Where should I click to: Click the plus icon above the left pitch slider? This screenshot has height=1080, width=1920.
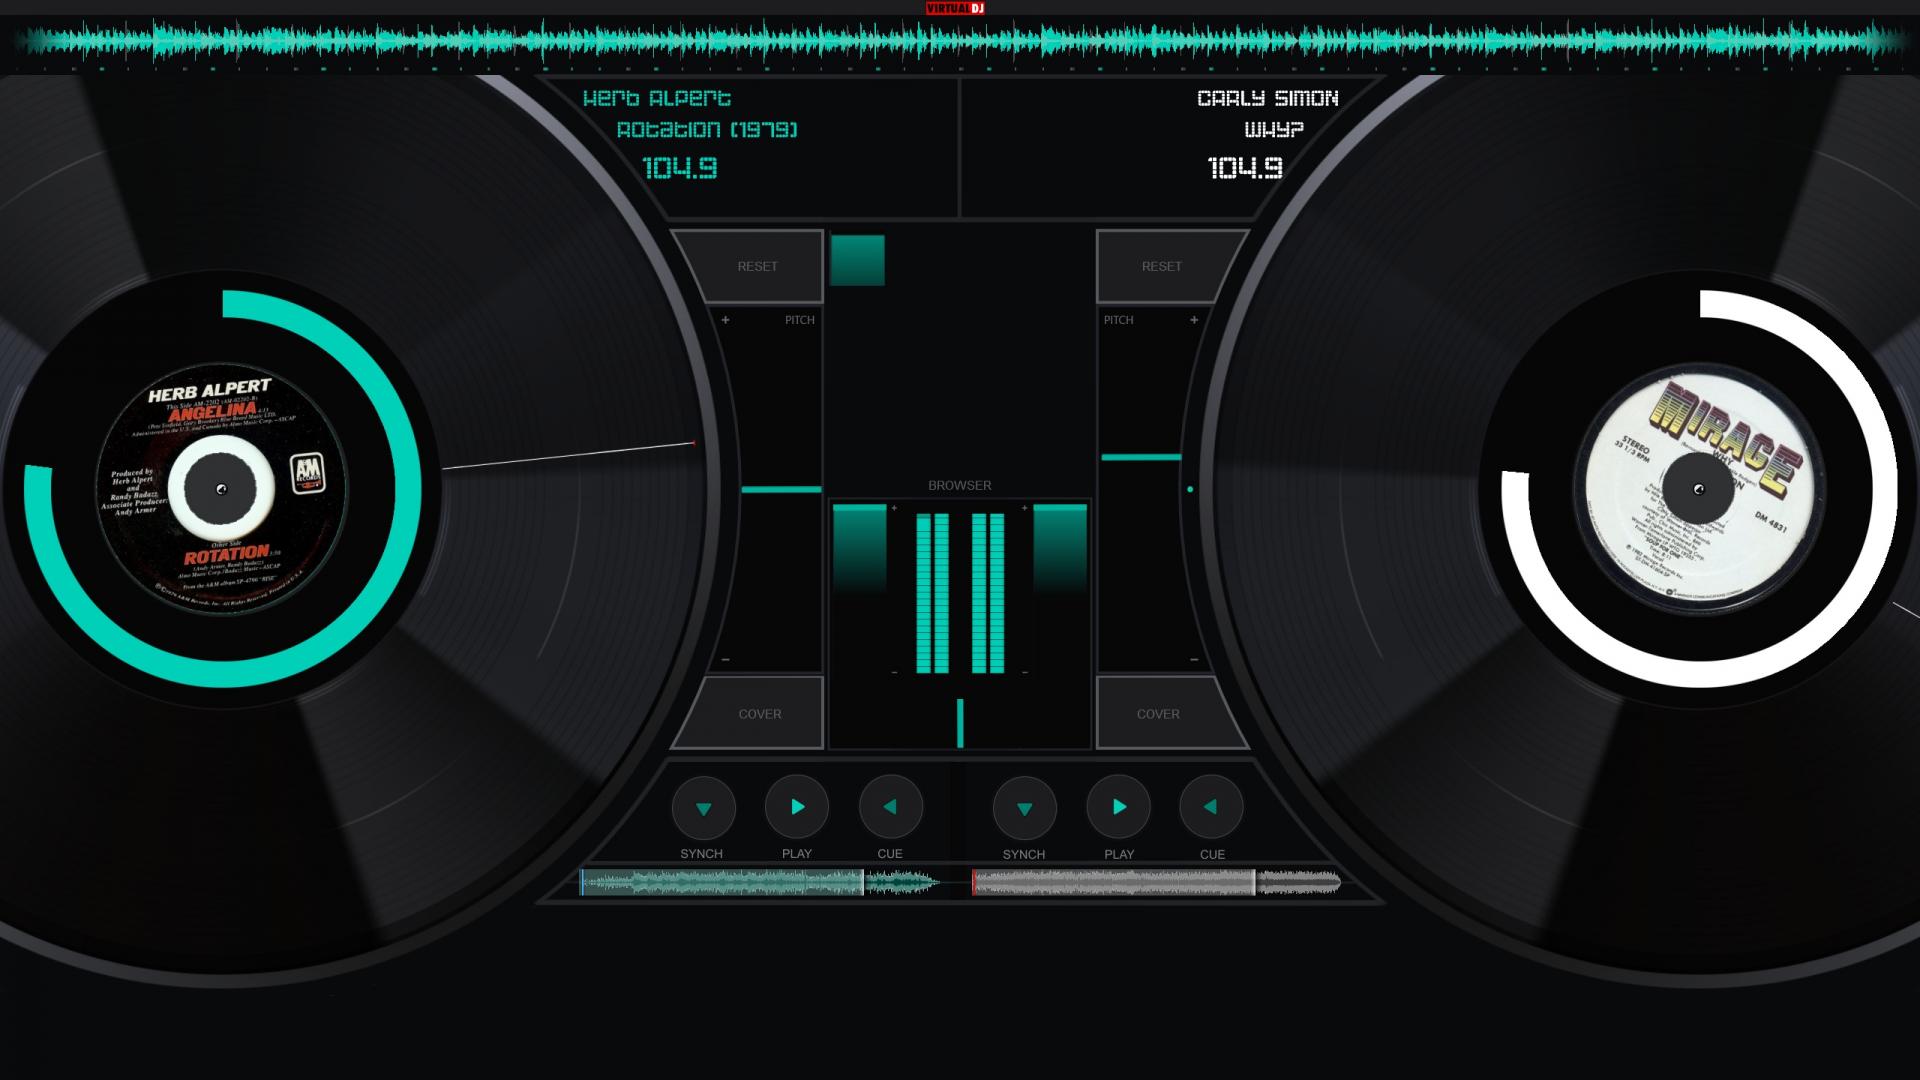click(727, 320)
